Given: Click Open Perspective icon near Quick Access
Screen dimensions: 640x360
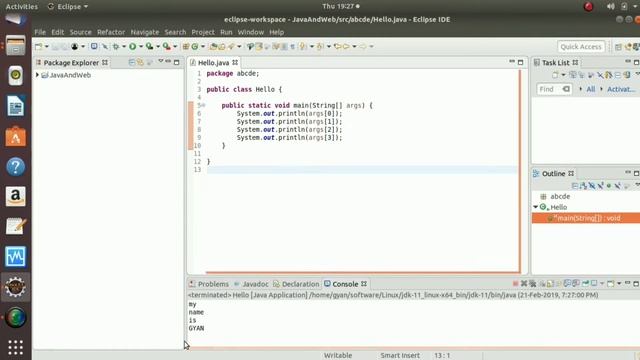Looking at the screenshot, I should coord(618,47).
